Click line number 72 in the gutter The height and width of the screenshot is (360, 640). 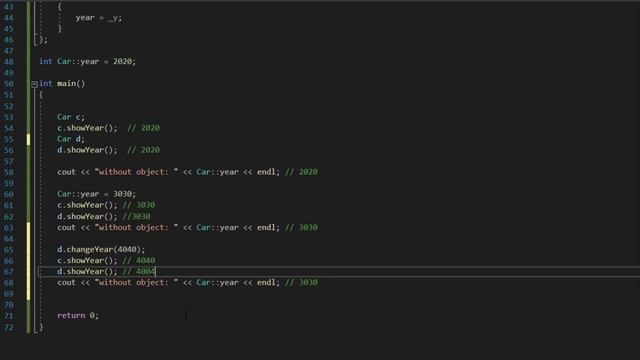click(9, 327)
